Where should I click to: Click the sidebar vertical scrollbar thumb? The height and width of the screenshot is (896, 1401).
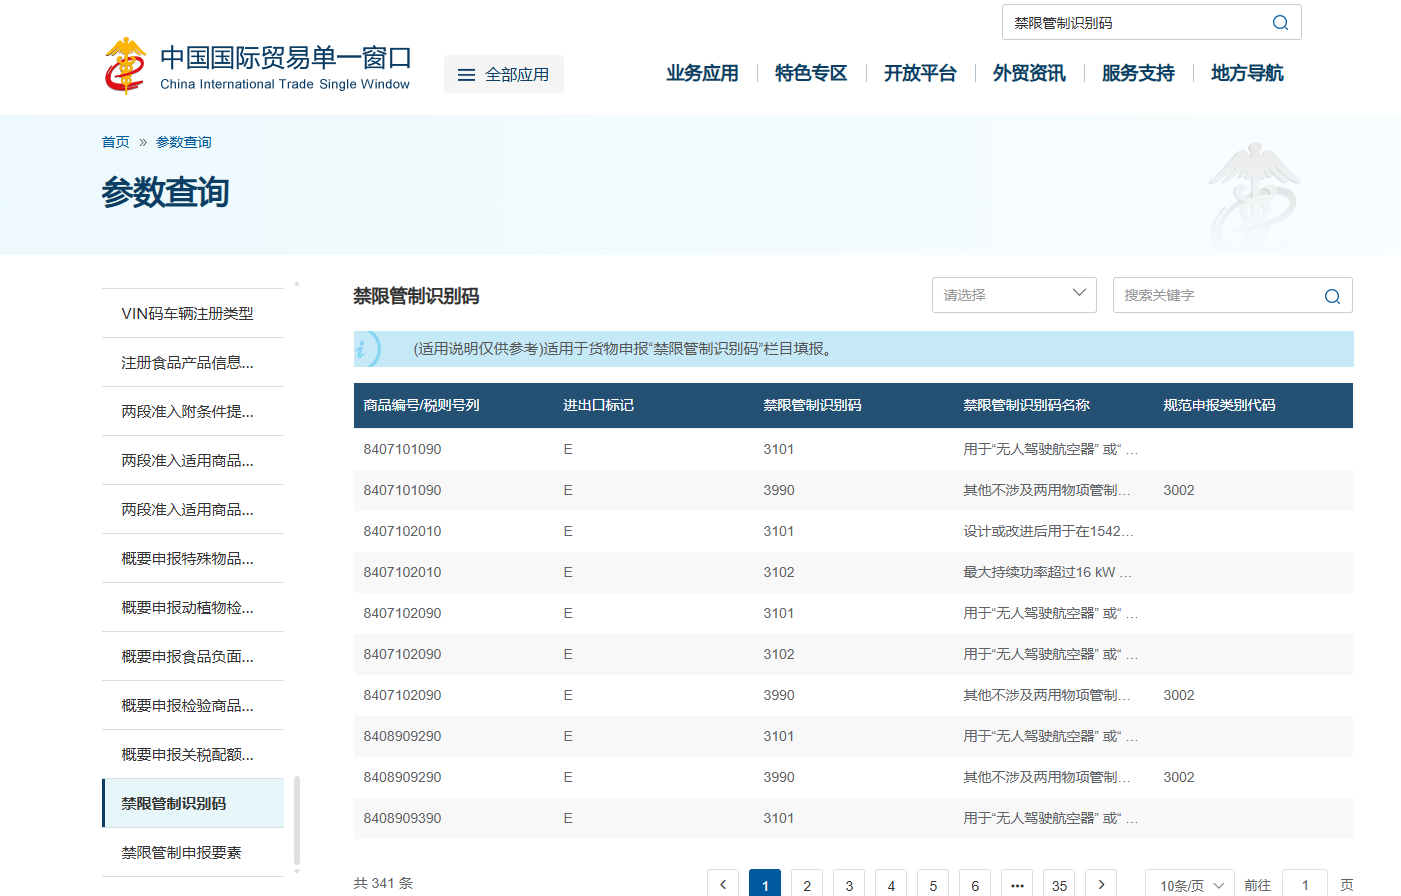[x=297, y=820]
